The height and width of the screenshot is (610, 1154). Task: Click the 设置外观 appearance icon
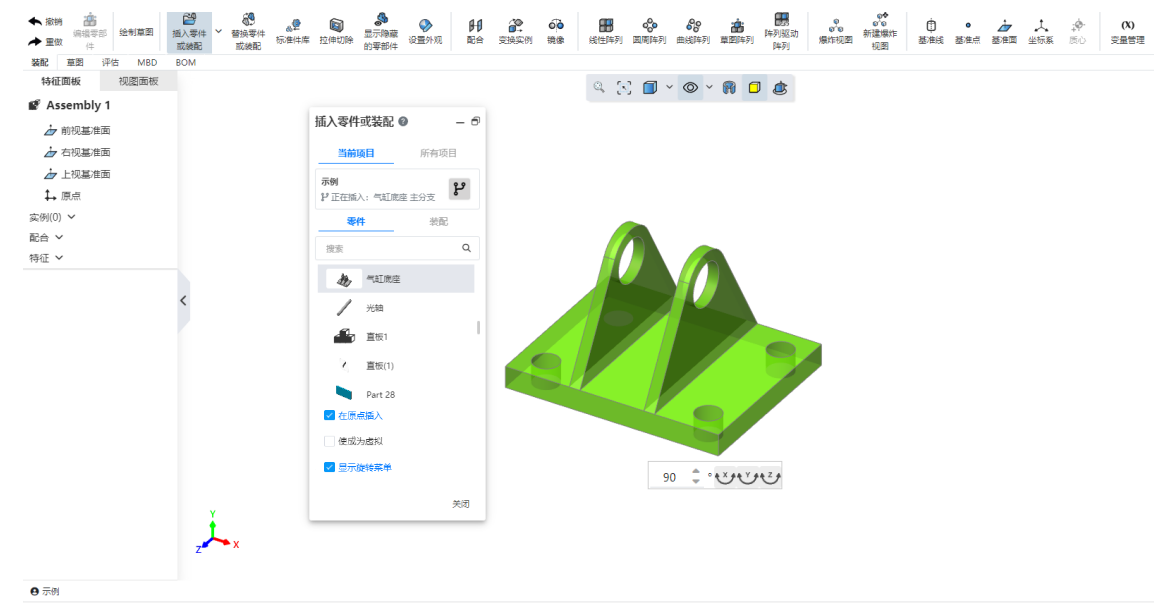click(x=425, y=26)
